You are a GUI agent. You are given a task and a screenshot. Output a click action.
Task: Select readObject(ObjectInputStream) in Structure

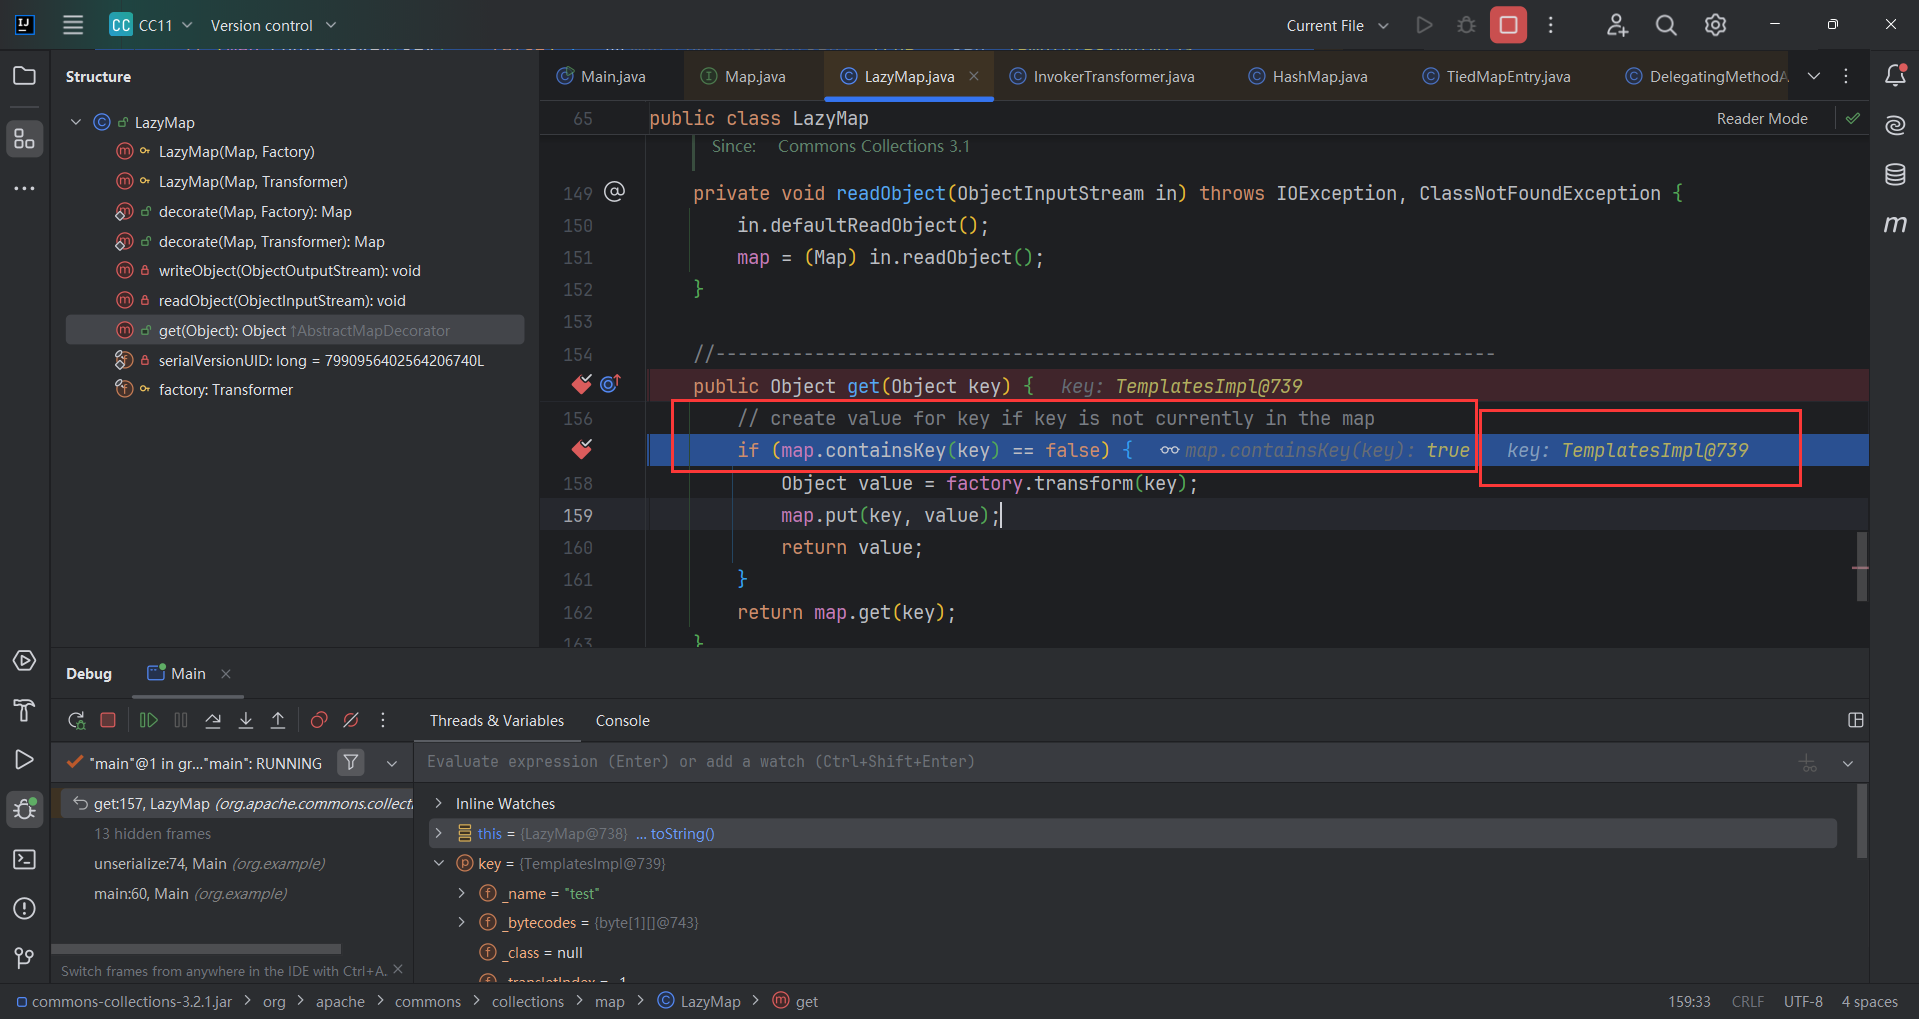(282, 300)
